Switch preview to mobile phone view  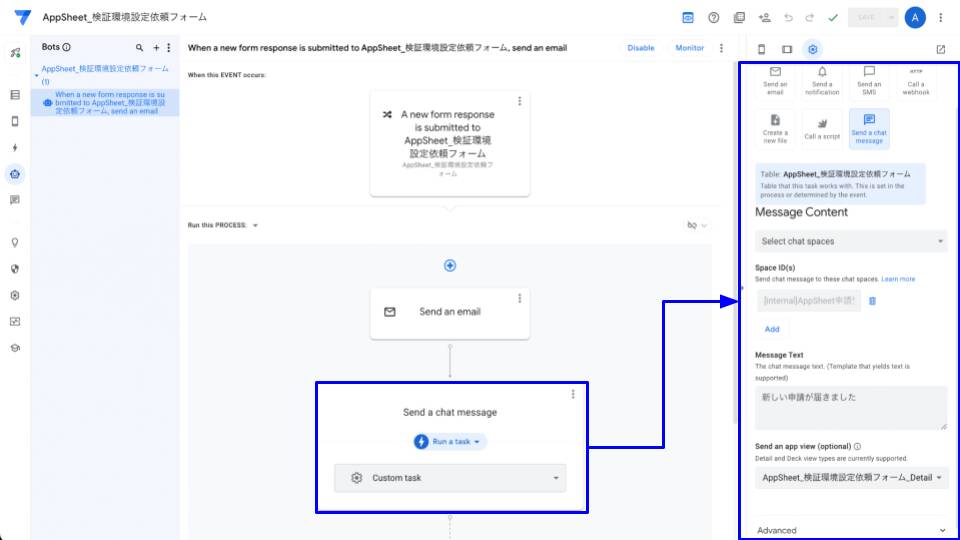pyautogui.click(x=762, y=49)
